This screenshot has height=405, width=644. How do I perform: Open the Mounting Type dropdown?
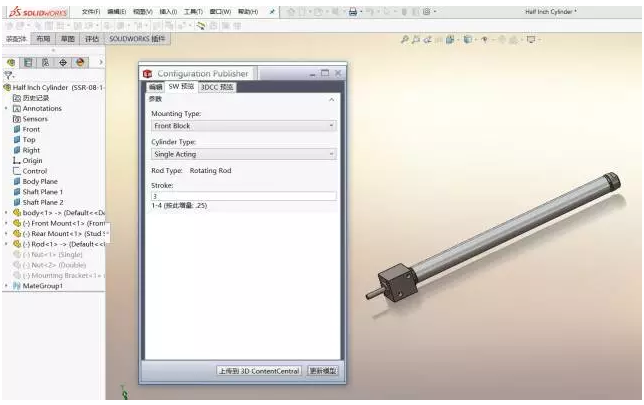244,126
